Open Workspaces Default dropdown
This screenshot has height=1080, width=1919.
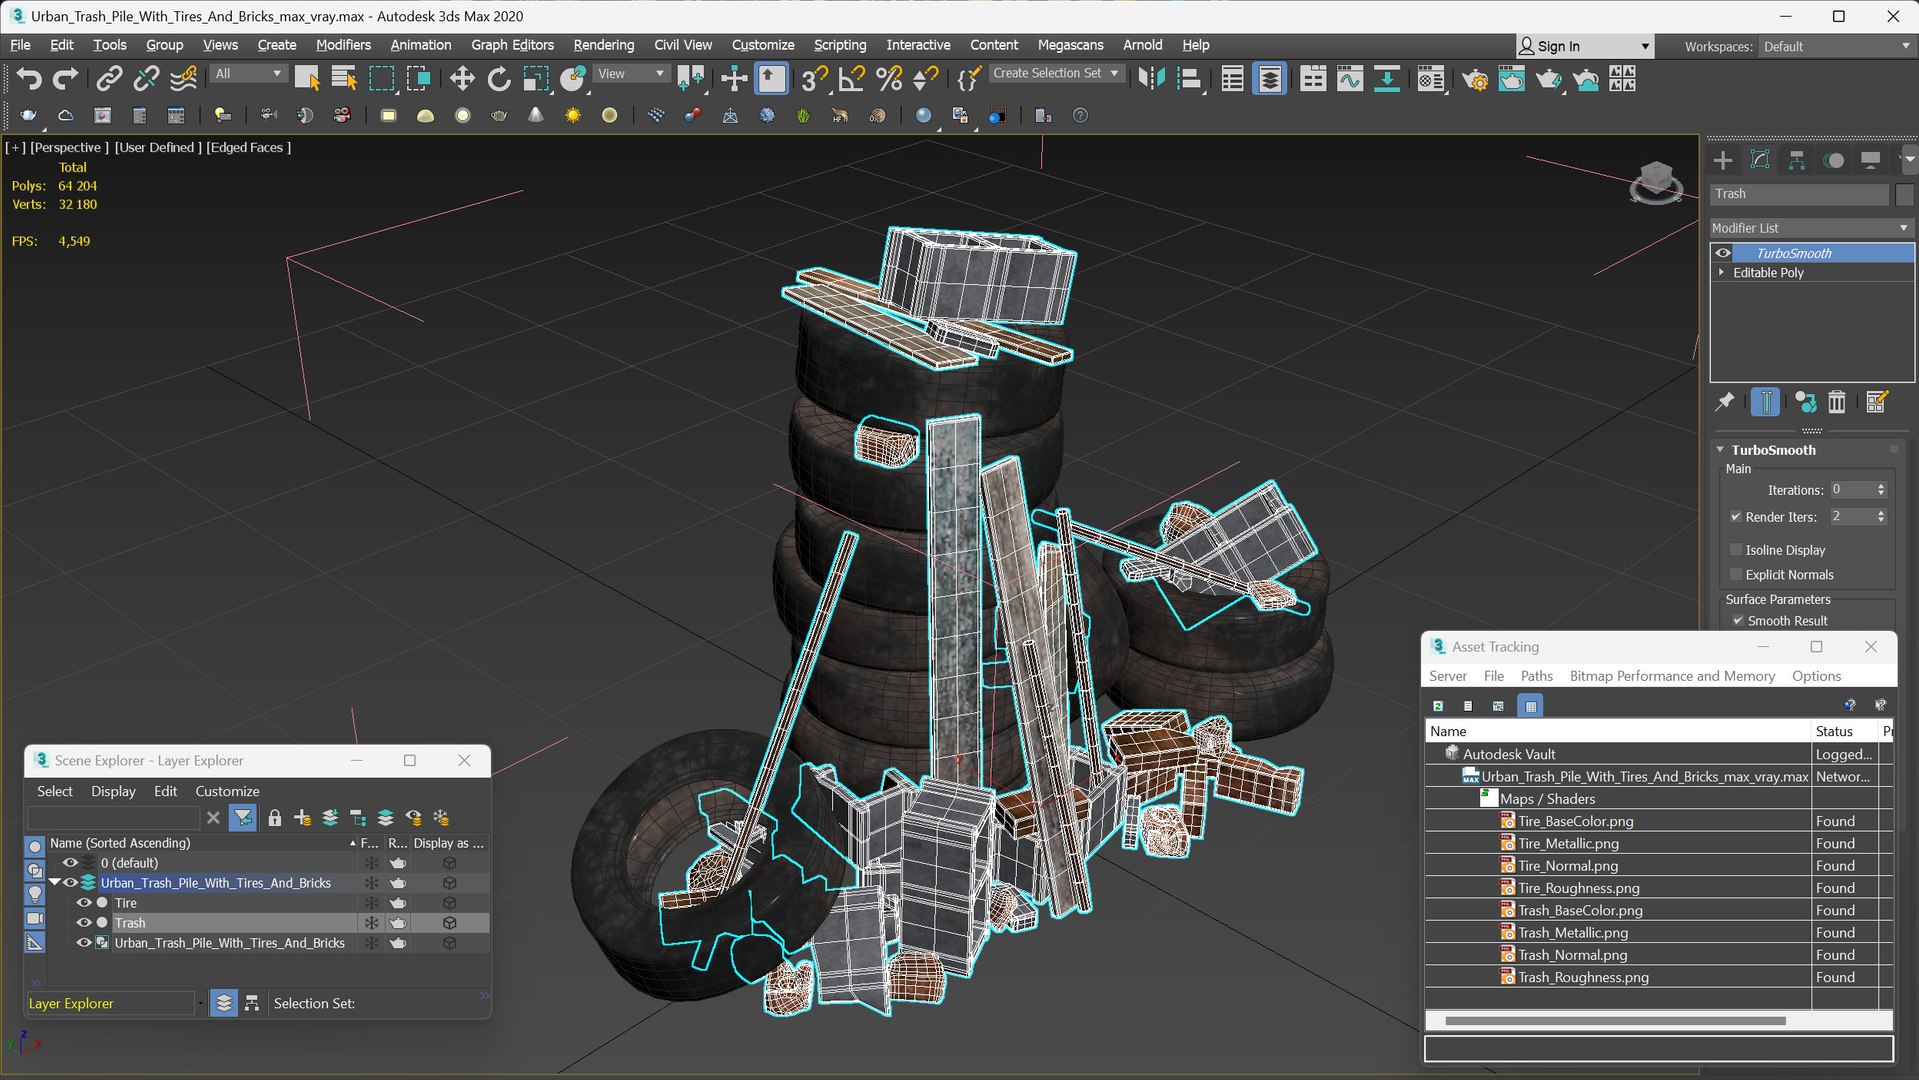(x=1836, y=47)
